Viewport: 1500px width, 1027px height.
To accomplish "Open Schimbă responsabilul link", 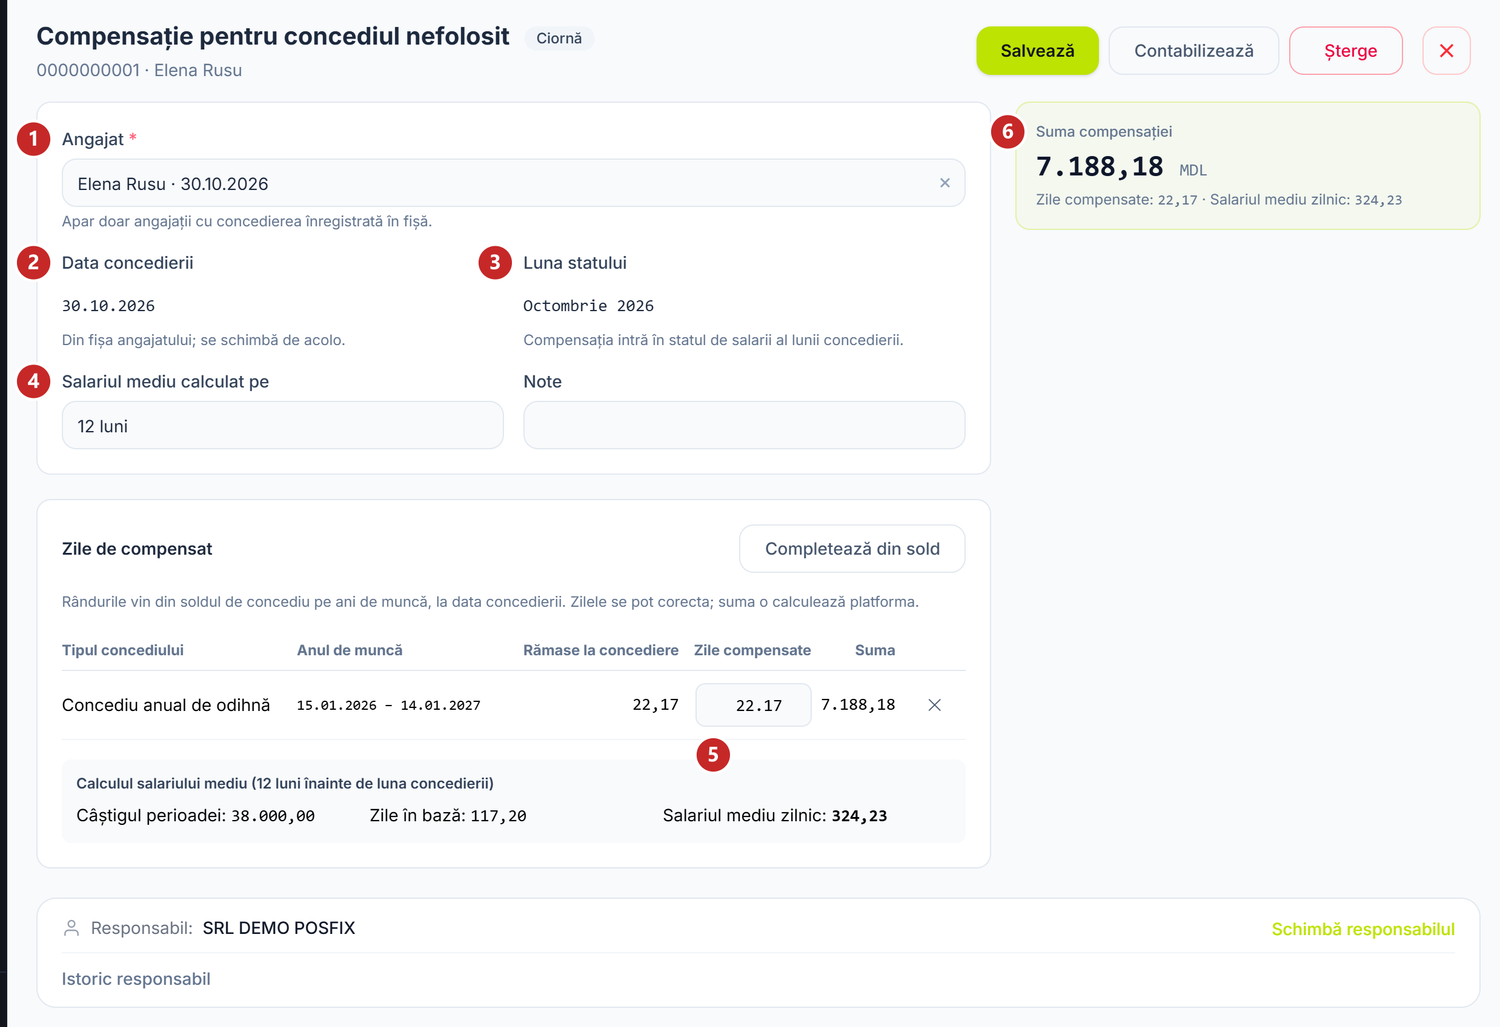I will point(1363,929).
